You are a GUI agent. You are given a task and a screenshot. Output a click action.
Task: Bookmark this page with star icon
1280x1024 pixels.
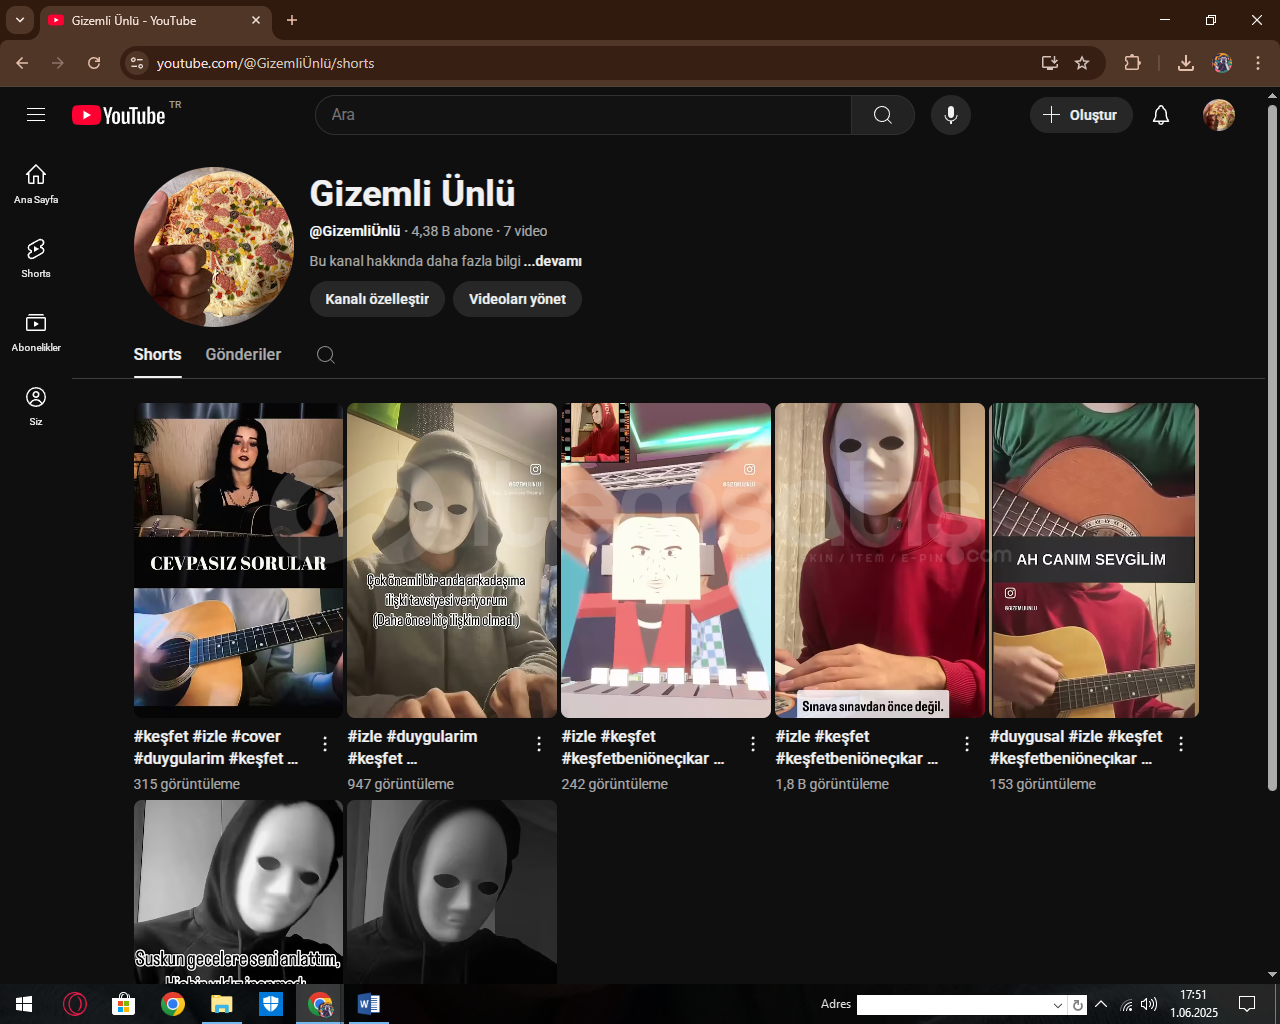click(1082, 63)
